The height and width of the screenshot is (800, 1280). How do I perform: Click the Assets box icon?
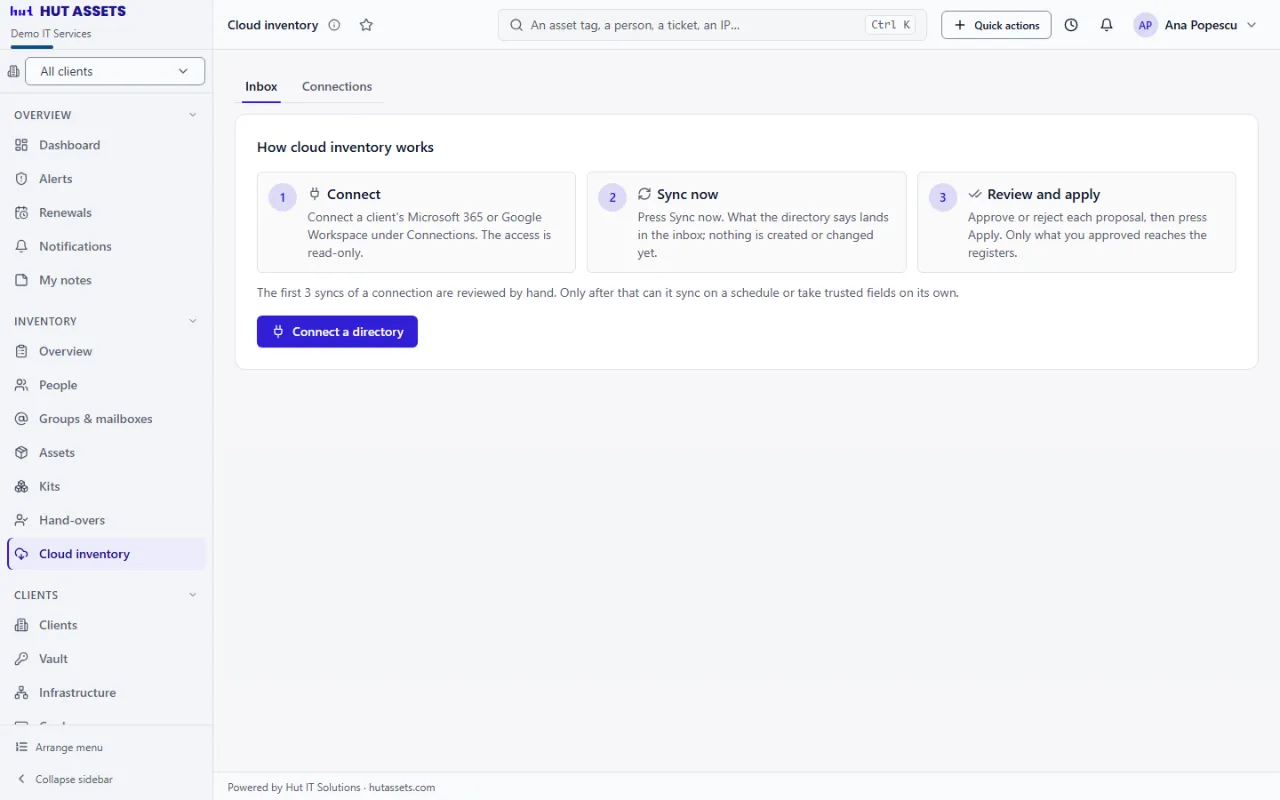tap(21, 453)
